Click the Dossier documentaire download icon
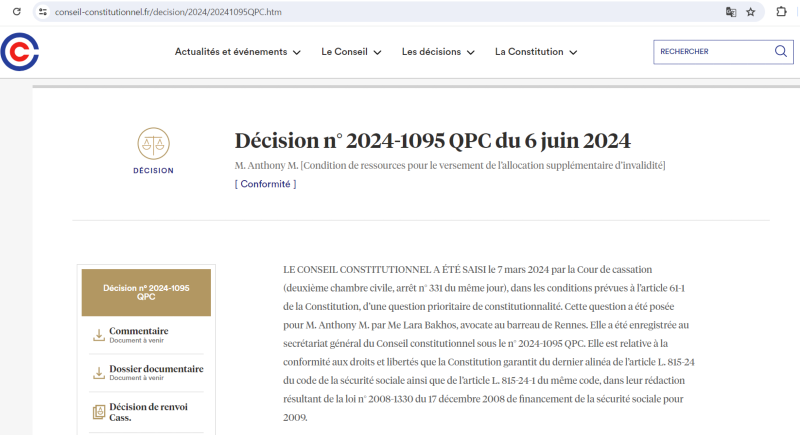800x435 pixels. (x=98, y=373)
